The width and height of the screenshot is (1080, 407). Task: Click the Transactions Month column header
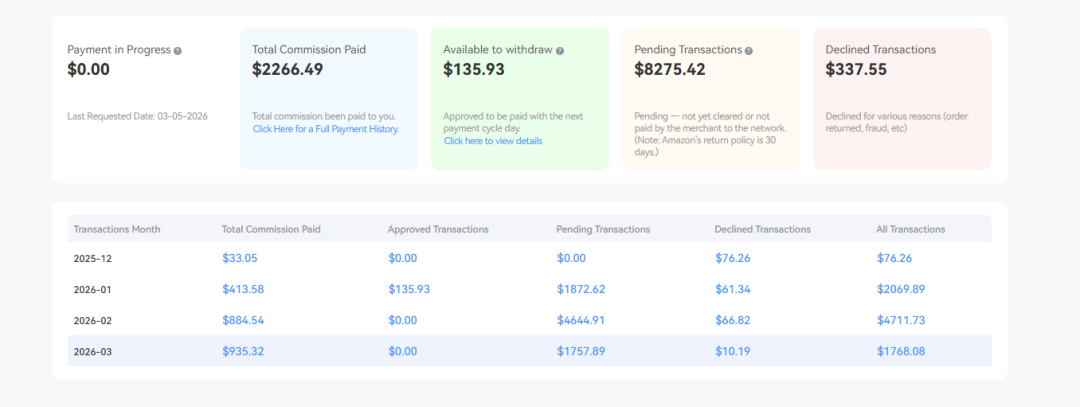pos(116,229)
